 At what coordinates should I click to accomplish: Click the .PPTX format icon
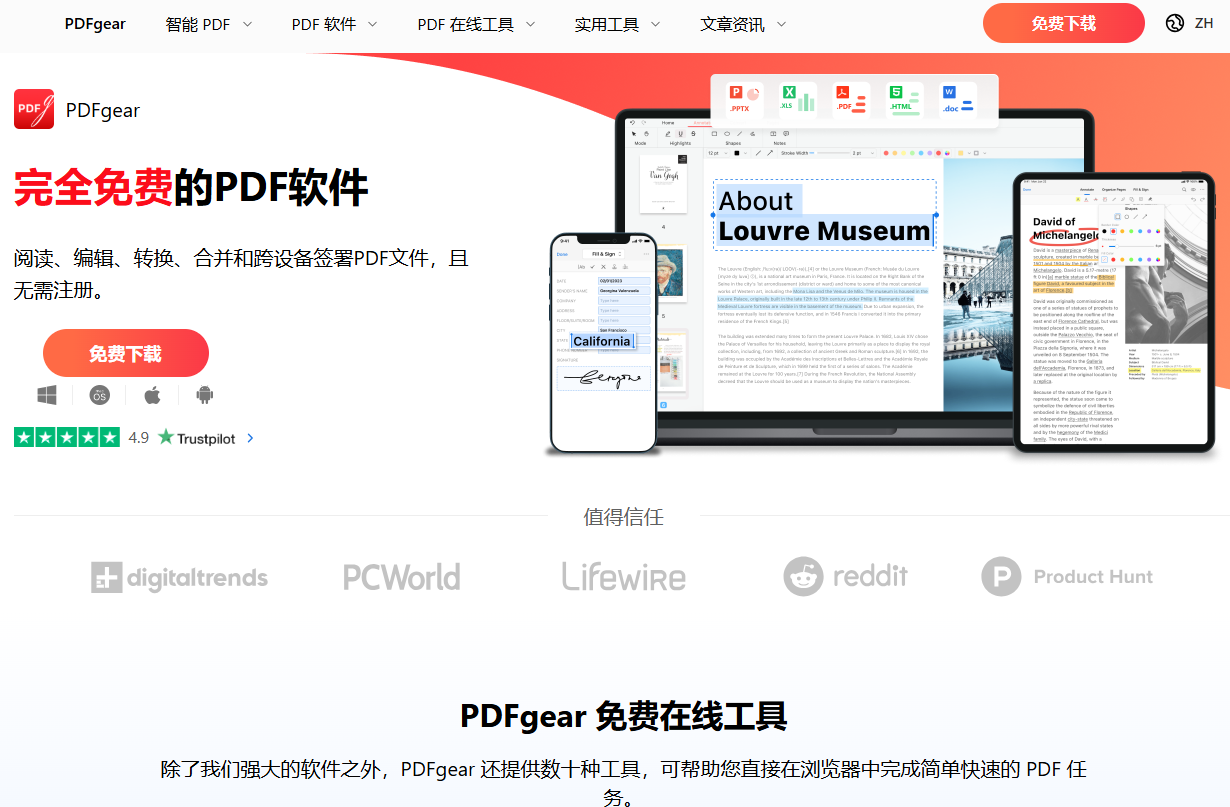coord(744,100)
